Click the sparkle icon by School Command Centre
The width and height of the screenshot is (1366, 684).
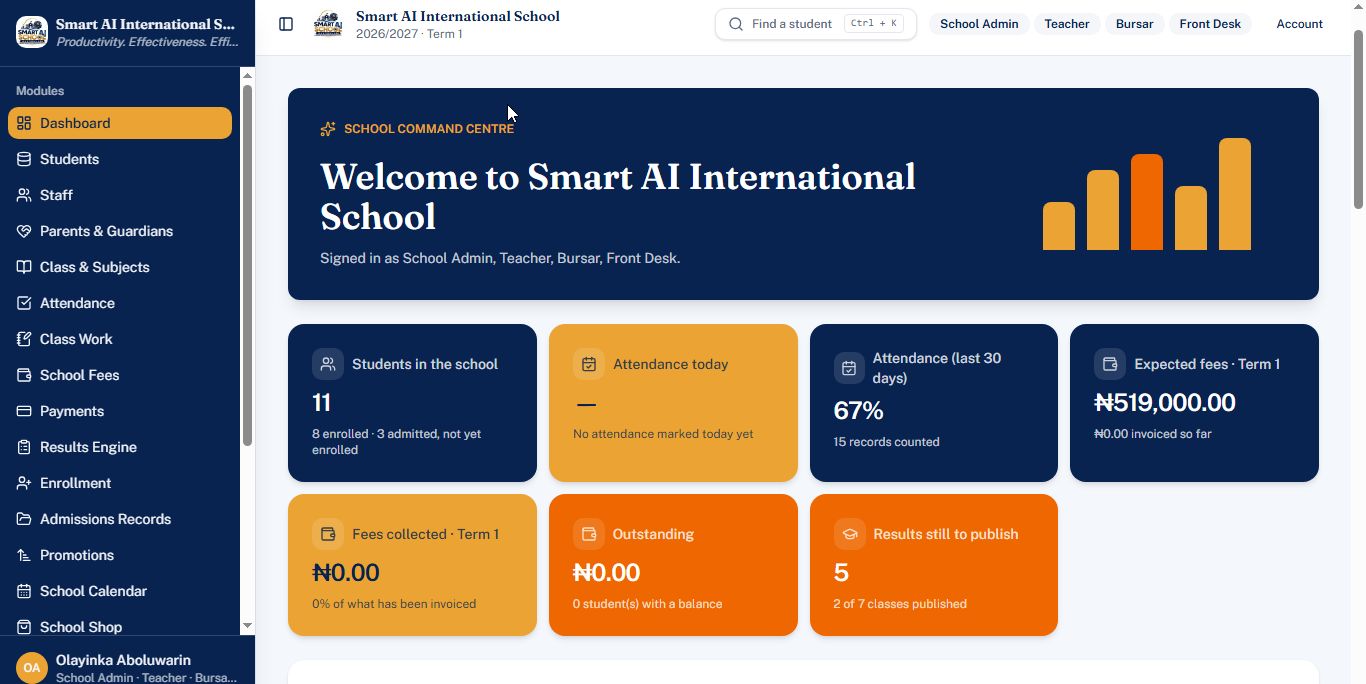click(328, 129)
